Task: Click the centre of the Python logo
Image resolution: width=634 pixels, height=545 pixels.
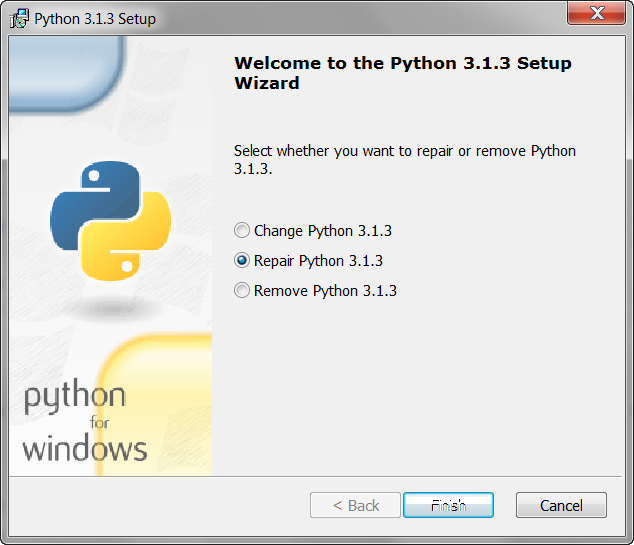Action: (x=111, y=217)
